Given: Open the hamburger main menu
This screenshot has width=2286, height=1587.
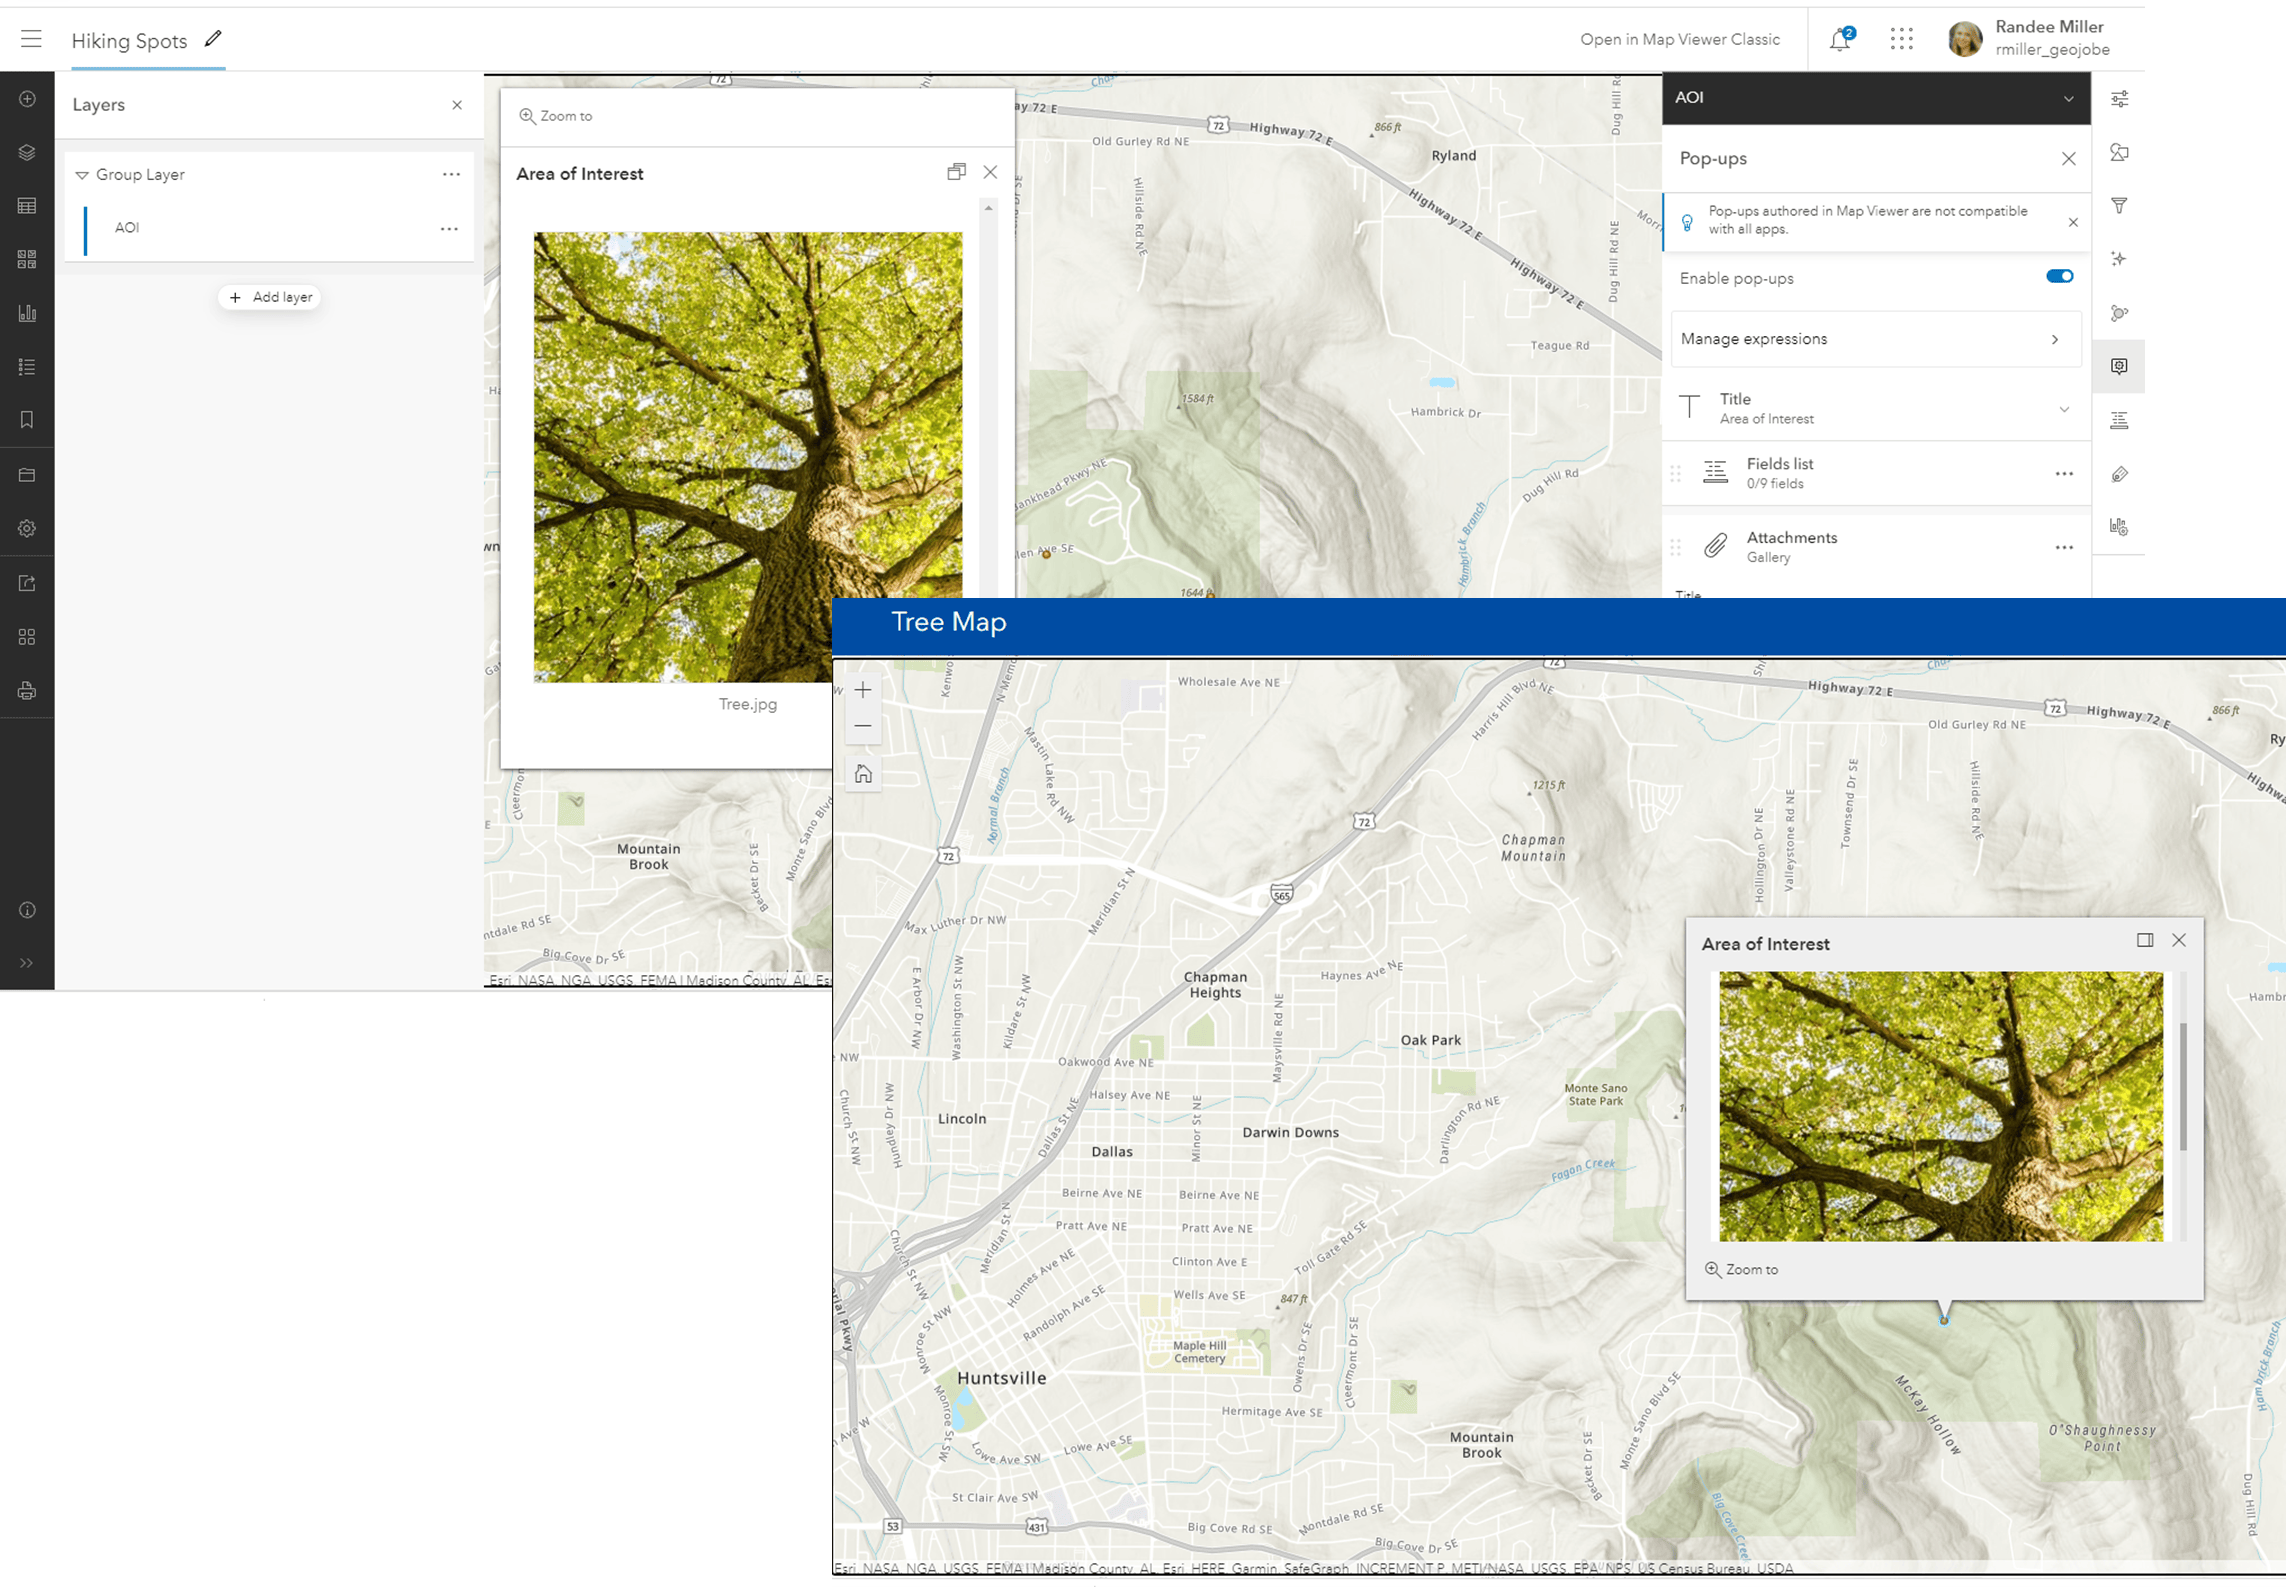Looking at the screenshot, I should pyautogui.click(x=31, y=39).
